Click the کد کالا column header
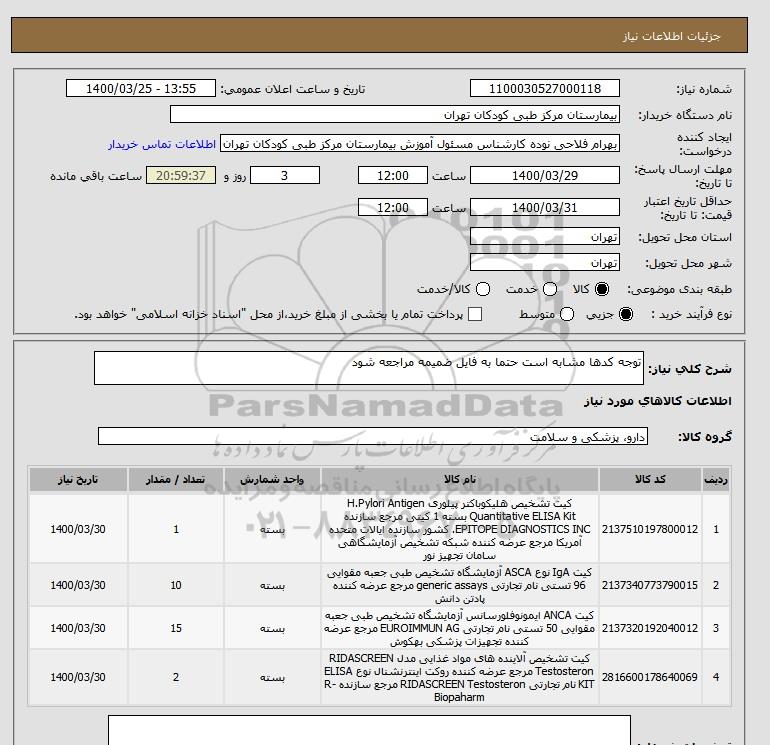Viewport: 770px width, 745px height. [x=650, y=479]
